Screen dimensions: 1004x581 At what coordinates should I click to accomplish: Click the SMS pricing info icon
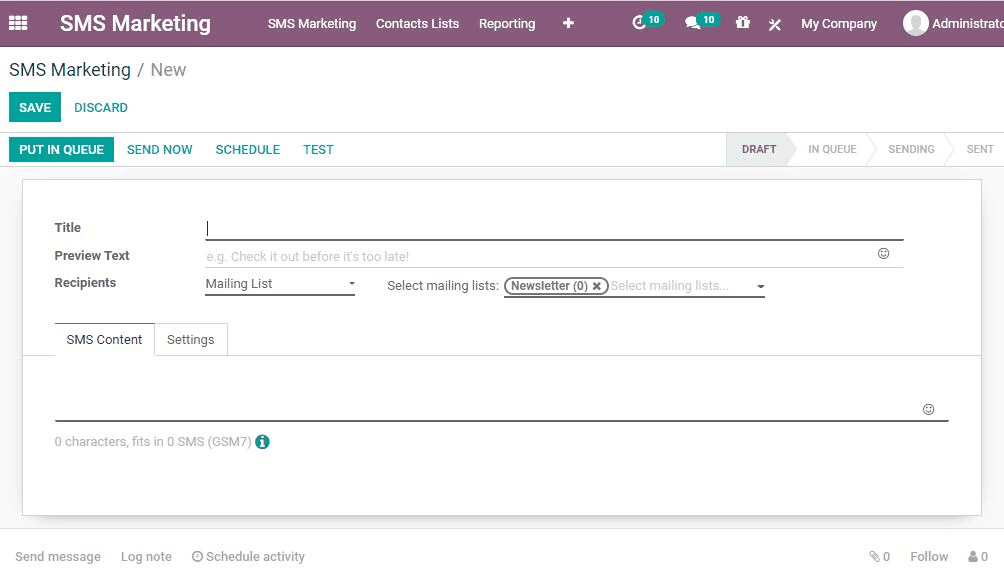coord(263,441)
